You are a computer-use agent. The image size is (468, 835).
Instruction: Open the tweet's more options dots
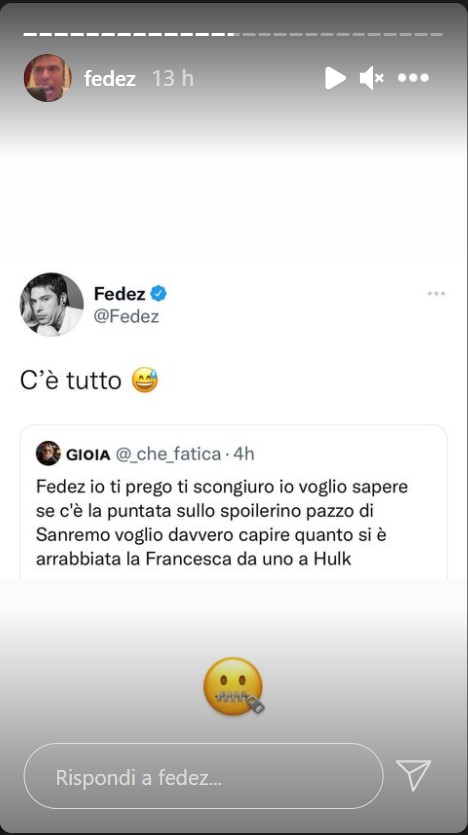click(x=436, y=293)
